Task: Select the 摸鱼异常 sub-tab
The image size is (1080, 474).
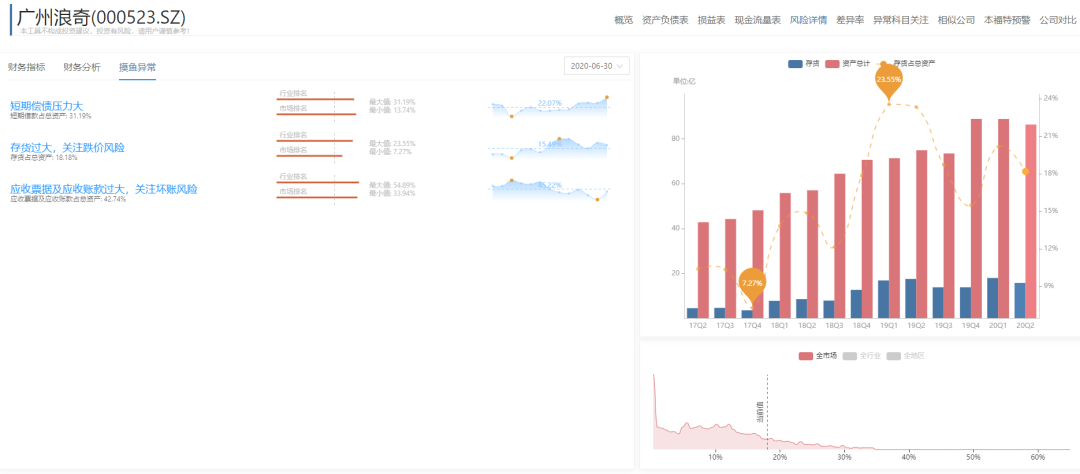Action: (x=137, y=67)
